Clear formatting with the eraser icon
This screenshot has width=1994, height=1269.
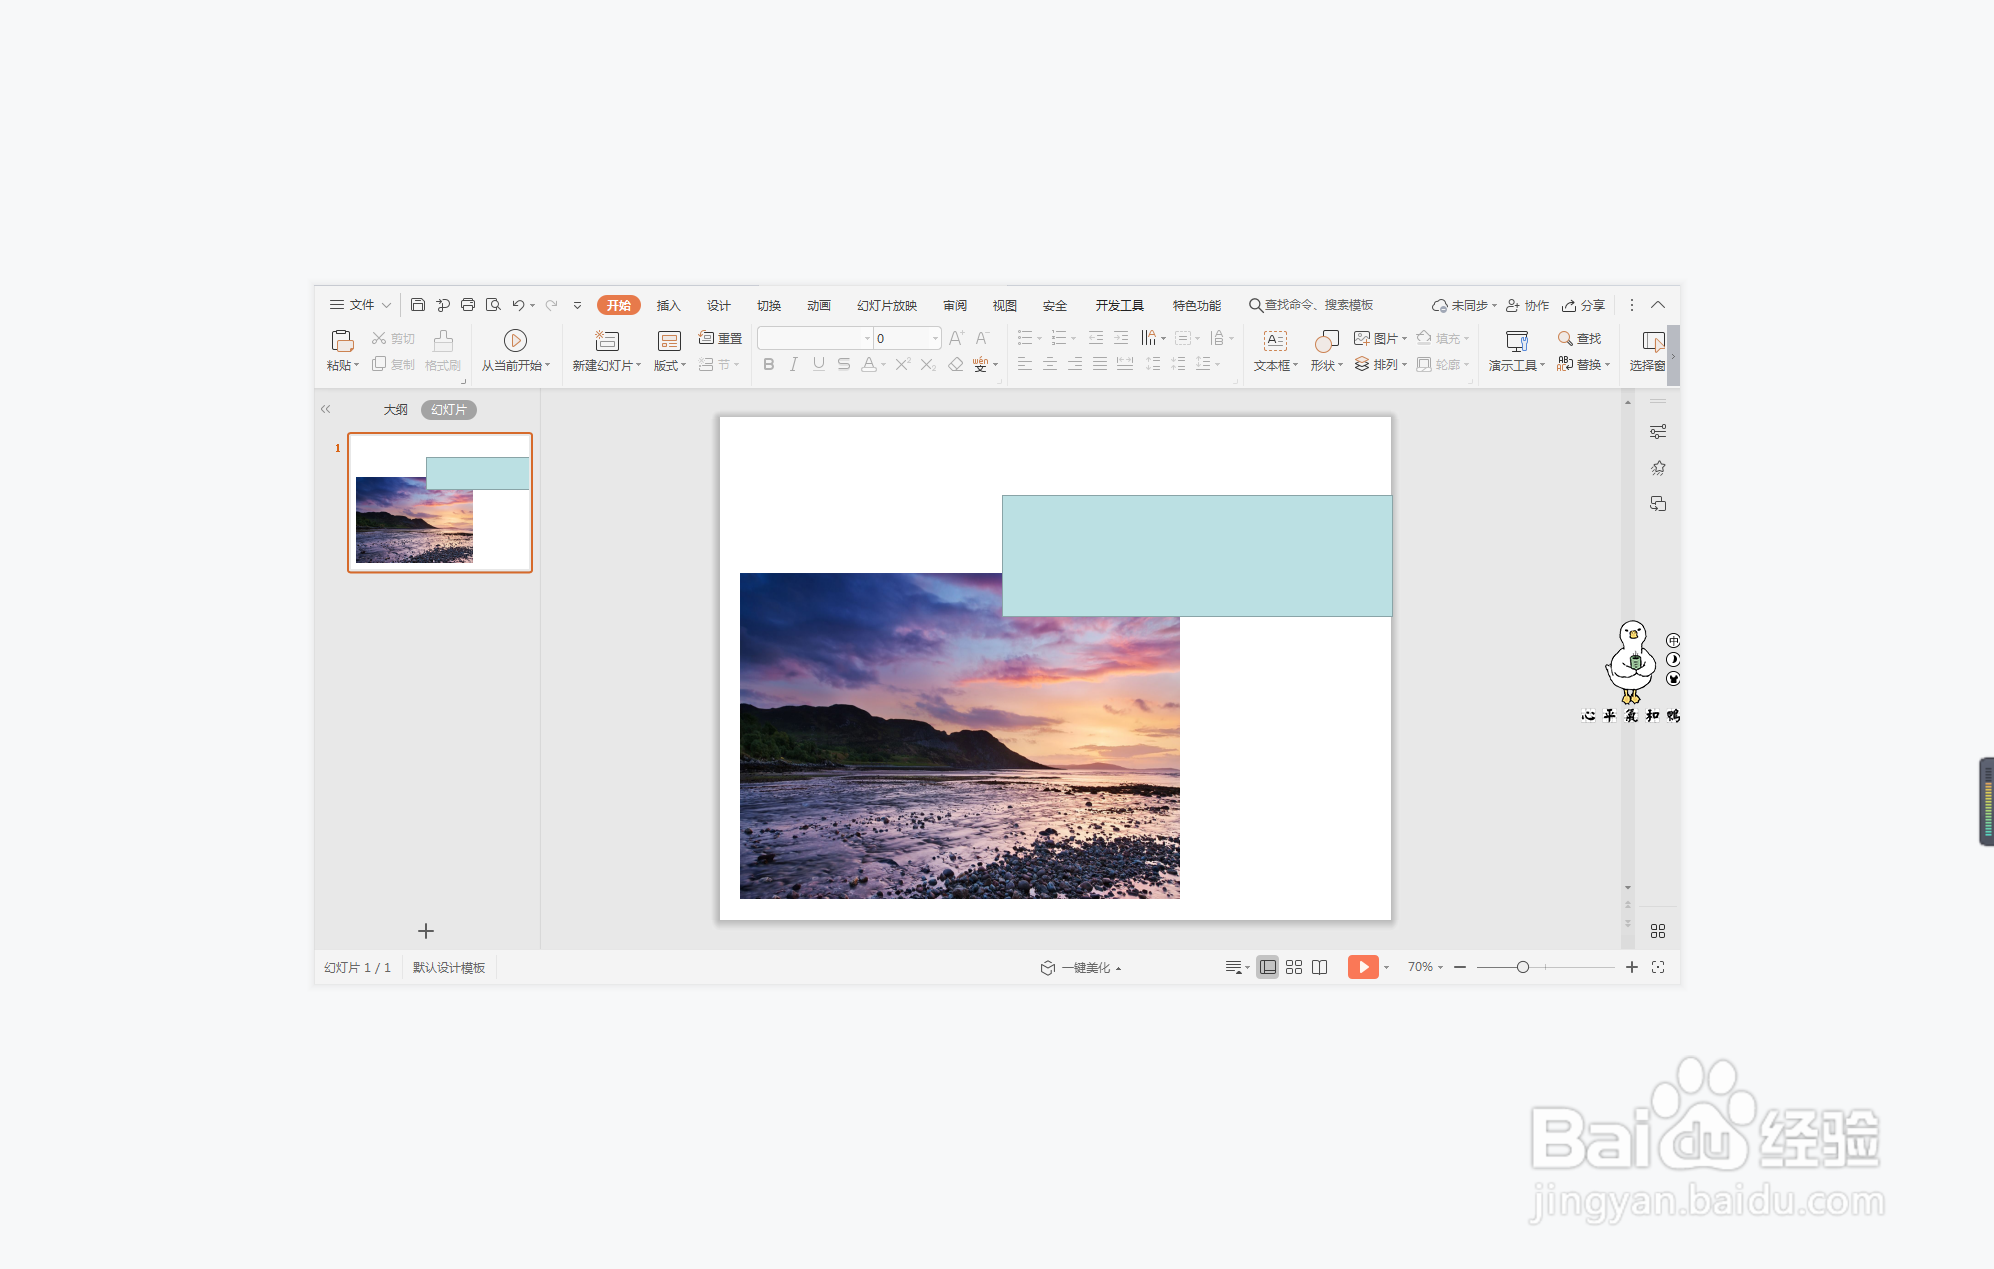[x=956, y=365]
